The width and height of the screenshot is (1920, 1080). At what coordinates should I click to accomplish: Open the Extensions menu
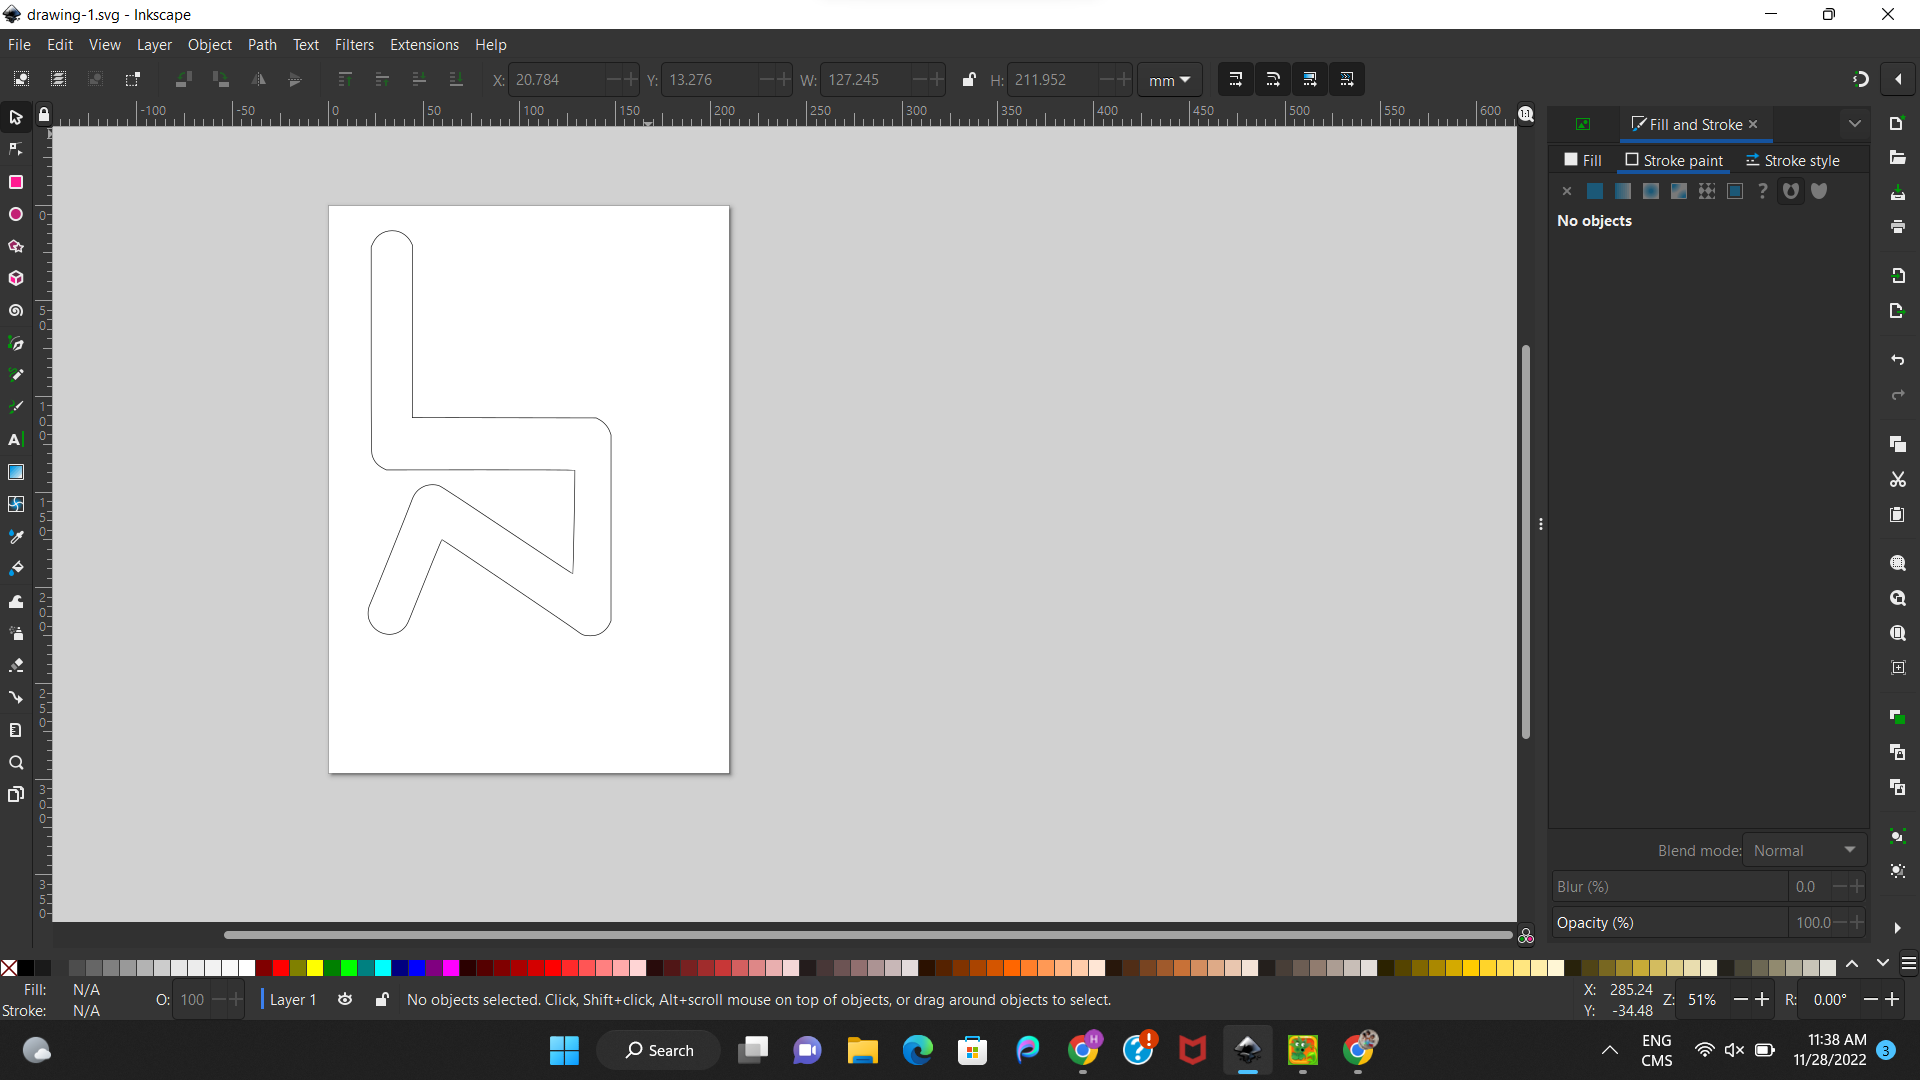[424, 45]
